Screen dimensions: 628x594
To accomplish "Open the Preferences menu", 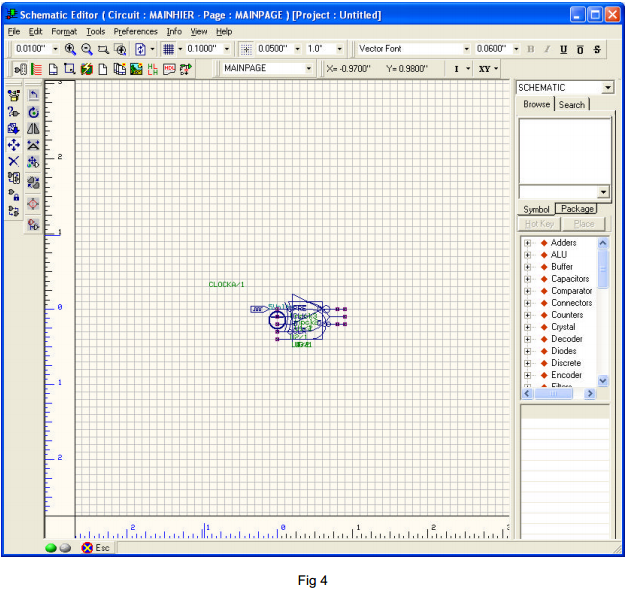I will pyautogui.click(x=135, y=31).
